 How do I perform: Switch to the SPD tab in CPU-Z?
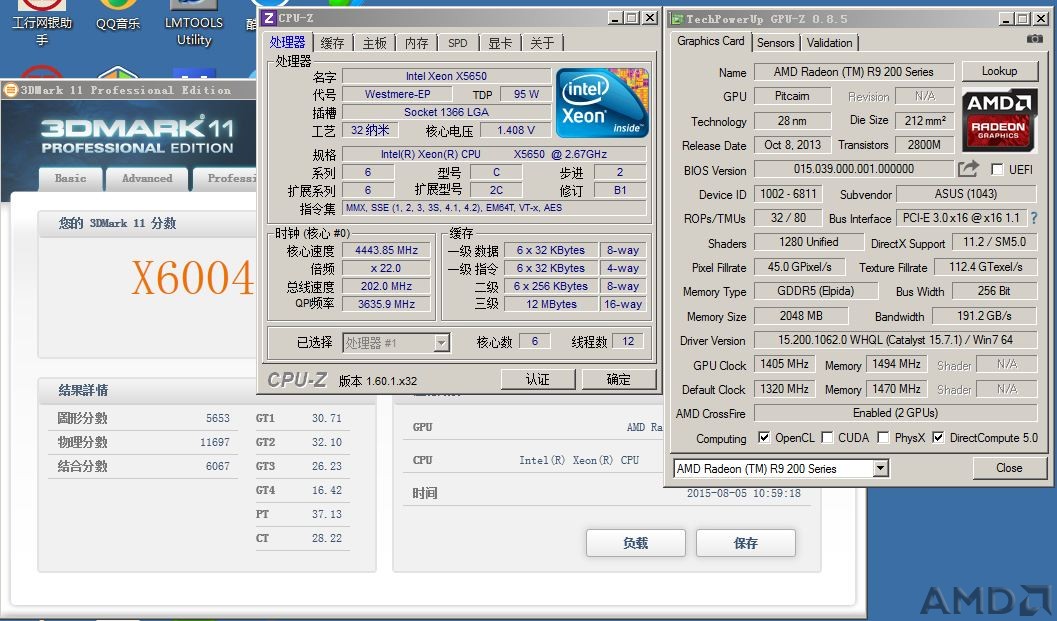[458, 43]
